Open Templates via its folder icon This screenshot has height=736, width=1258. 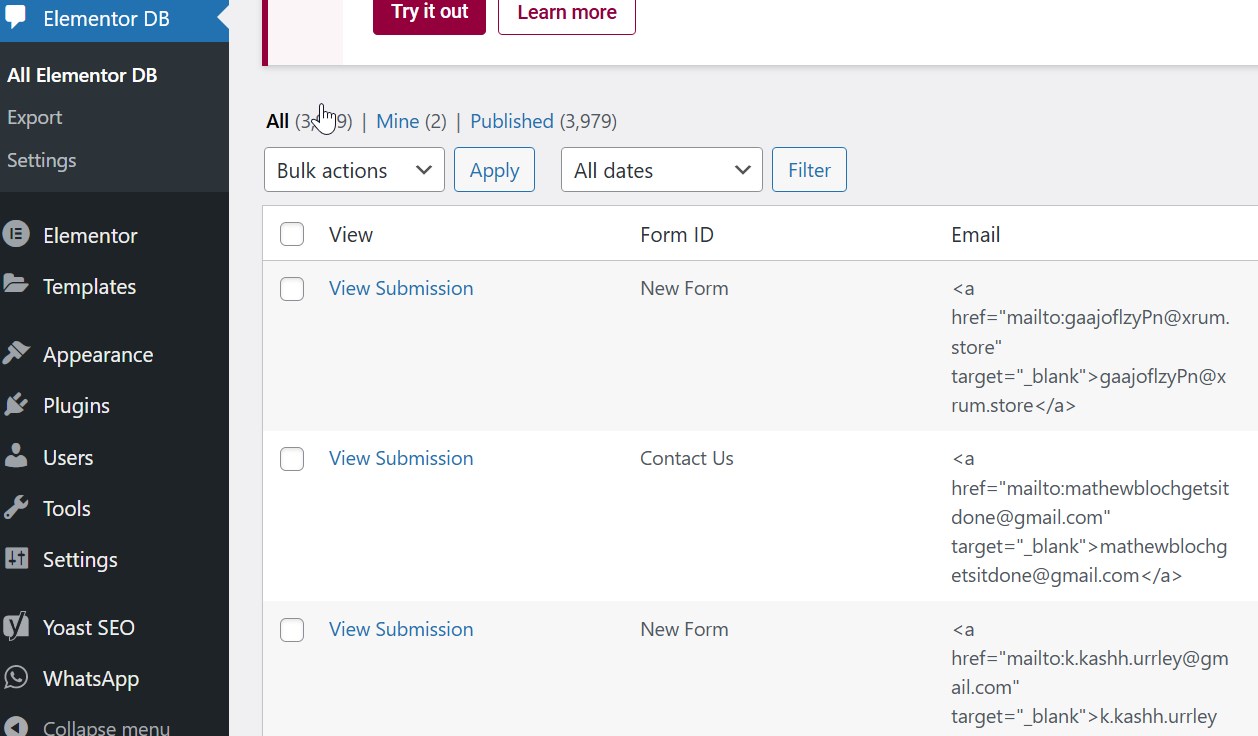click(15, 285)
